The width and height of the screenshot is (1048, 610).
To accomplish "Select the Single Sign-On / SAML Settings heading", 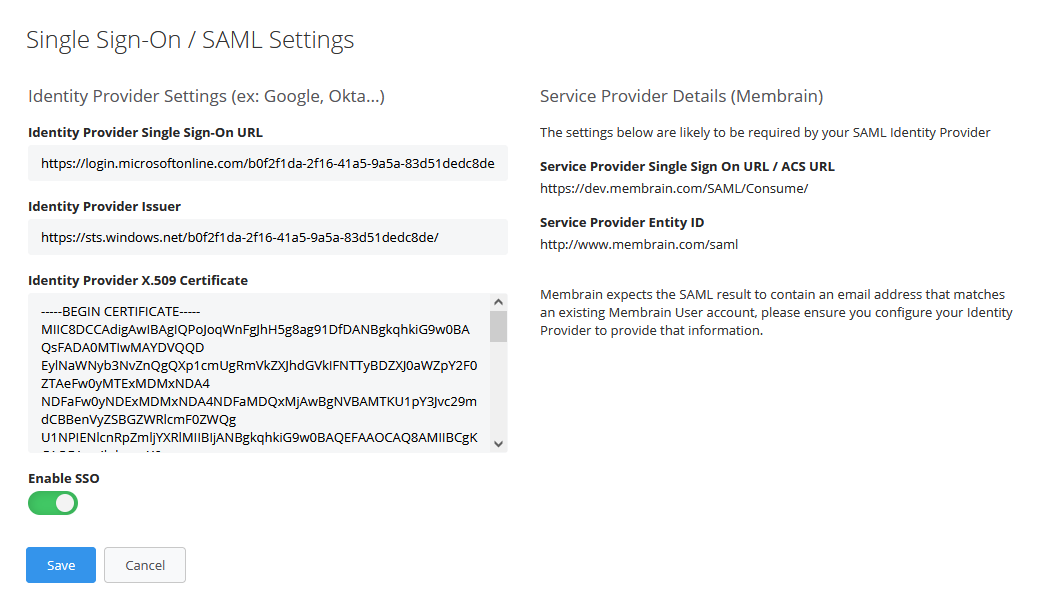I will click(x=190, y=40).
